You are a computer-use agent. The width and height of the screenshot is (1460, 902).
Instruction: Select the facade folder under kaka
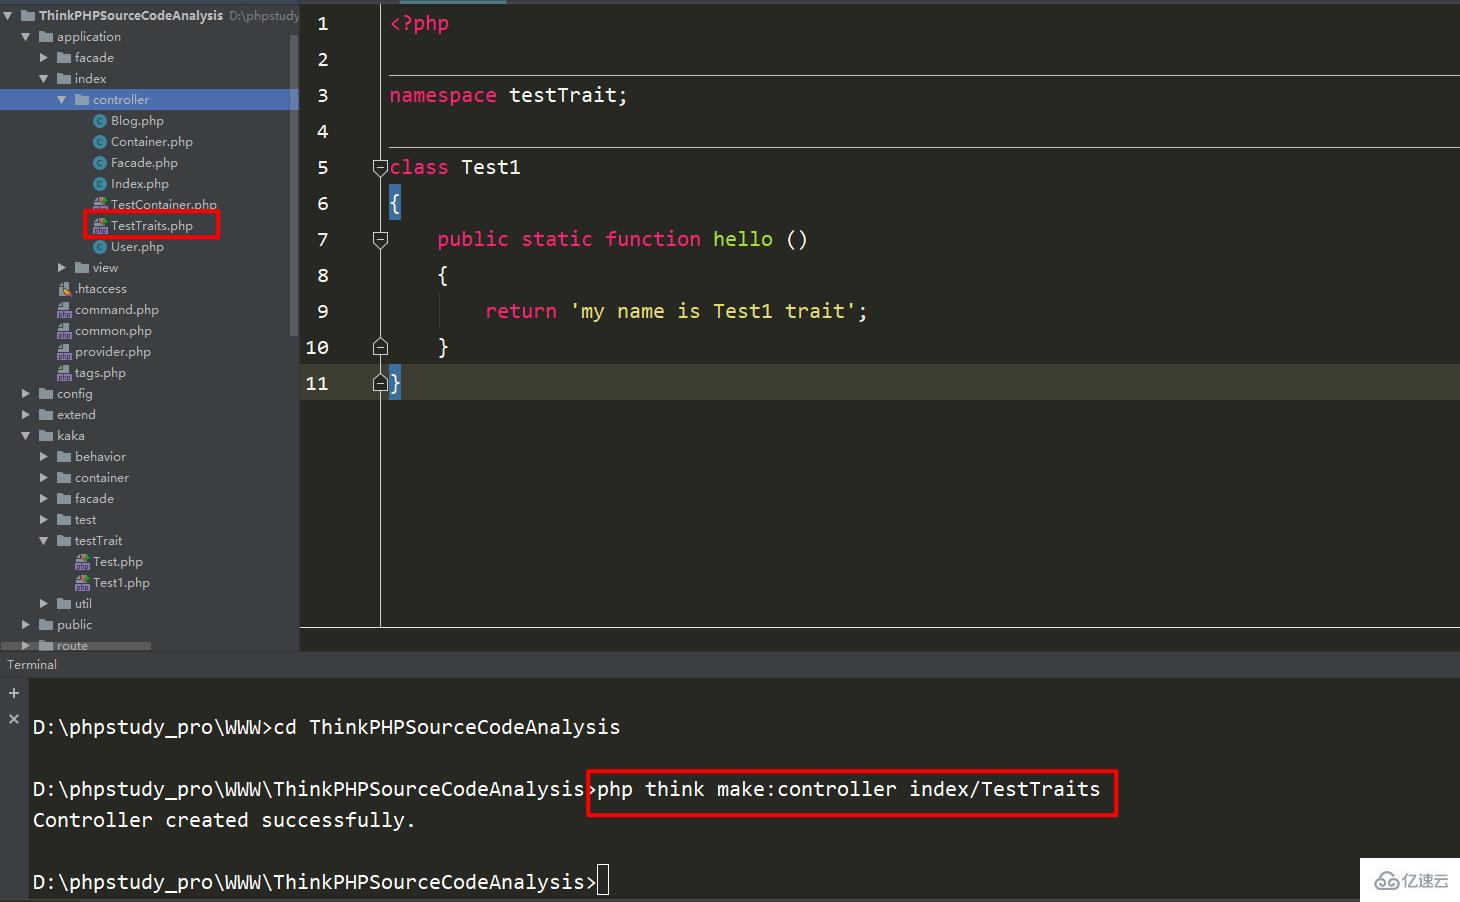pos(94,499)
